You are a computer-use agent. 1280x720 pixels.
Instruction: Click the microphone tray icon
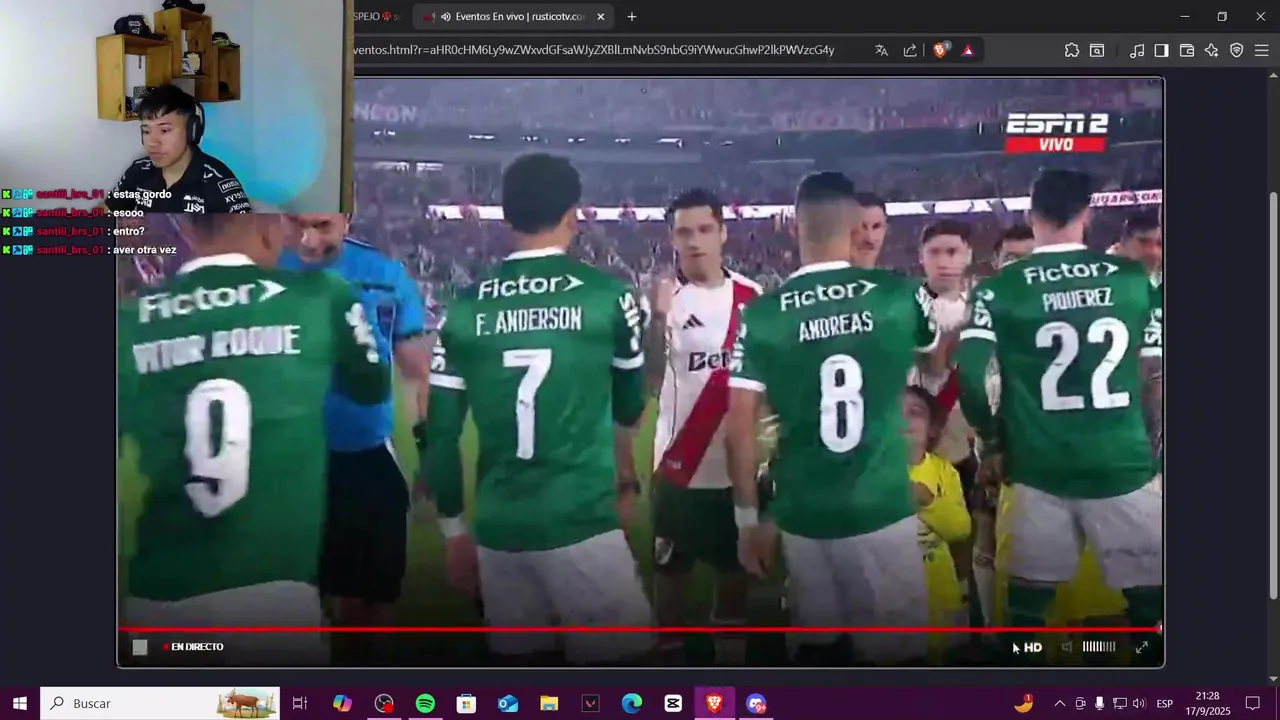1099,703
